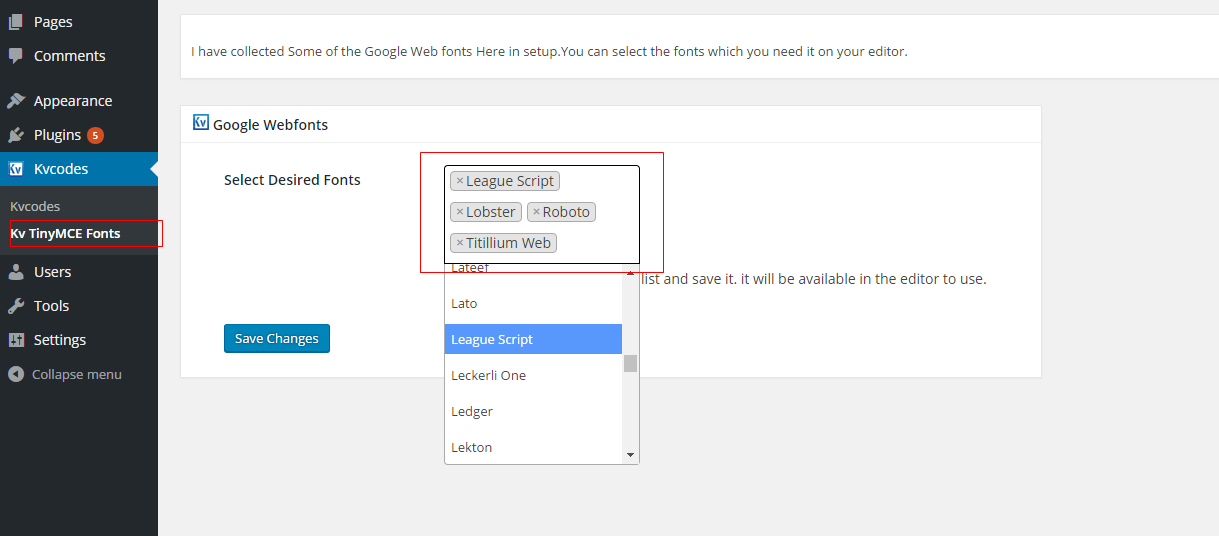This screenshot has height=536, width=1219.
Task: Click the Kvcodes logo icon in sidebar
Action: (16, 169)
